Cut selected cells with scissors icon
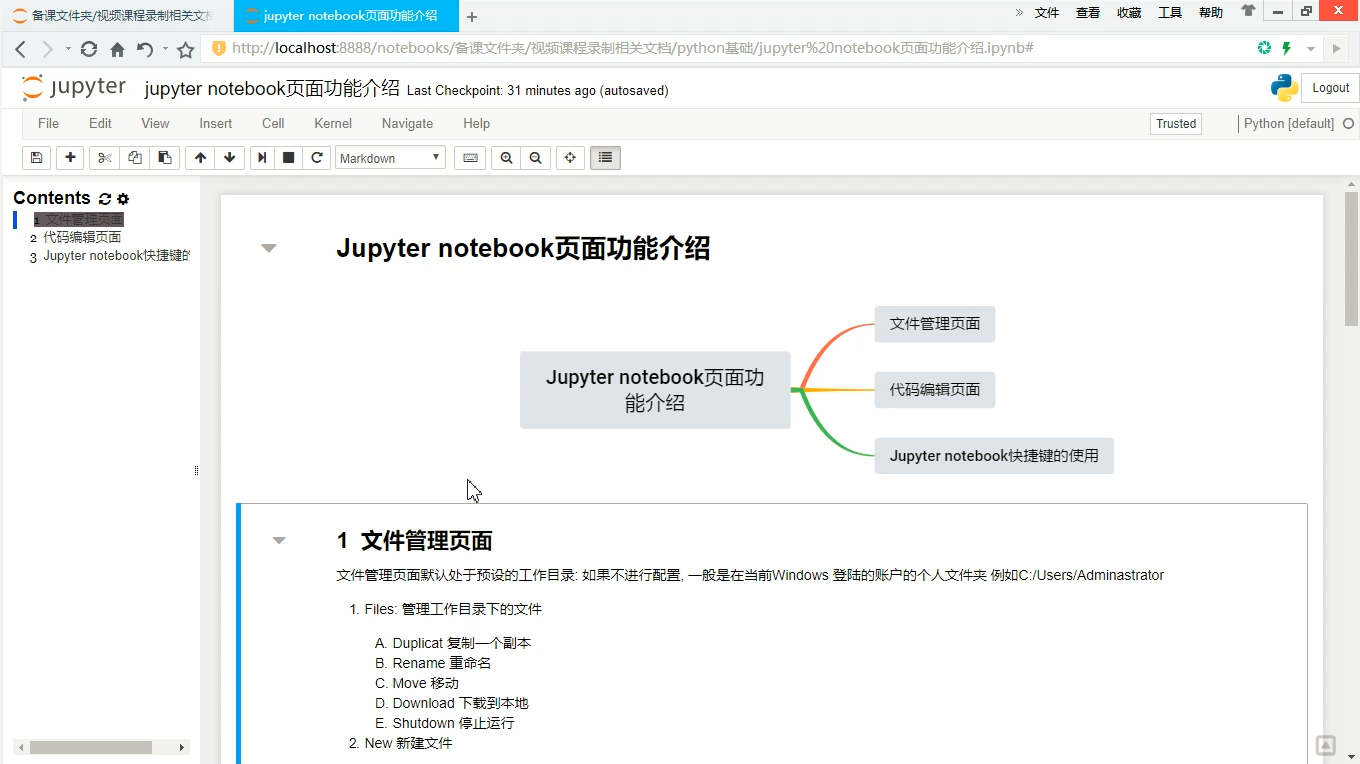Image resolution: width=1360 pixels, height=764 pixels. pyautogui.click(x=104, y=158)
